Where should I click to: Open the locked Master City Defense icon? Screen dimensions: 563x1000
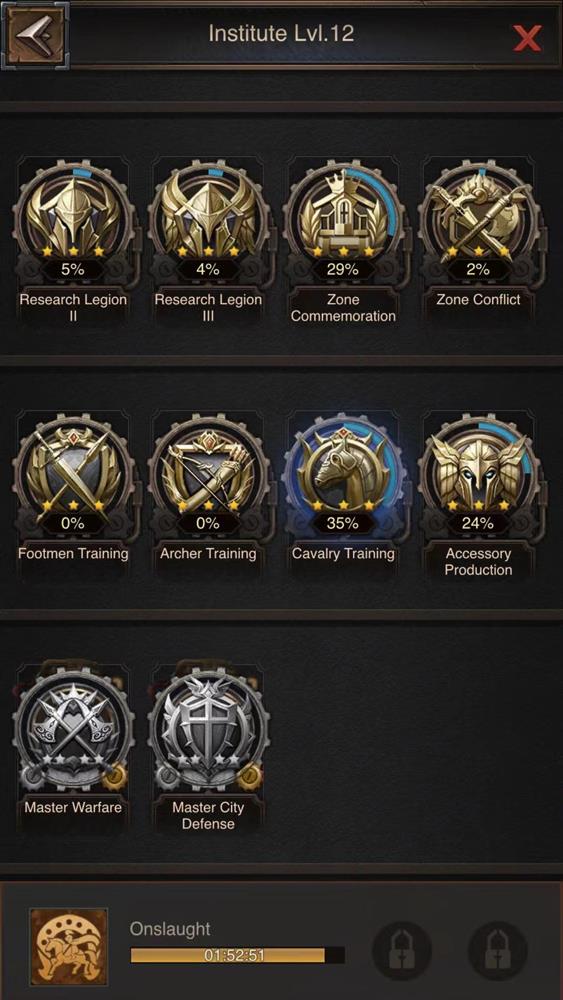pos(208,728)
